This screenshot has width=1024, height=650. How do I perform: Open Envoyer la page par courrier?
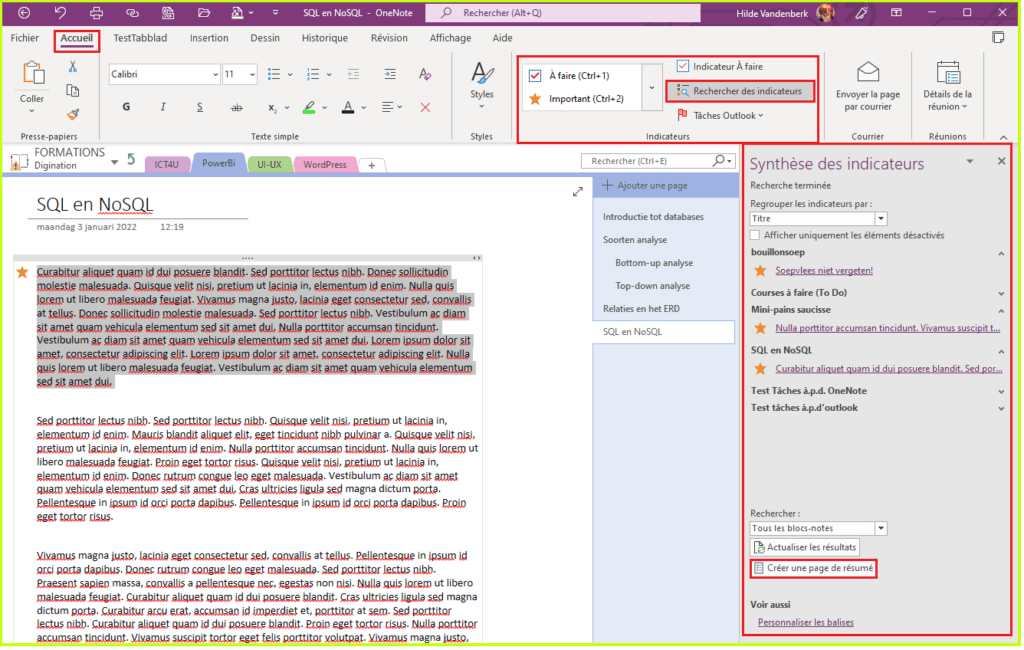(867, 87)
